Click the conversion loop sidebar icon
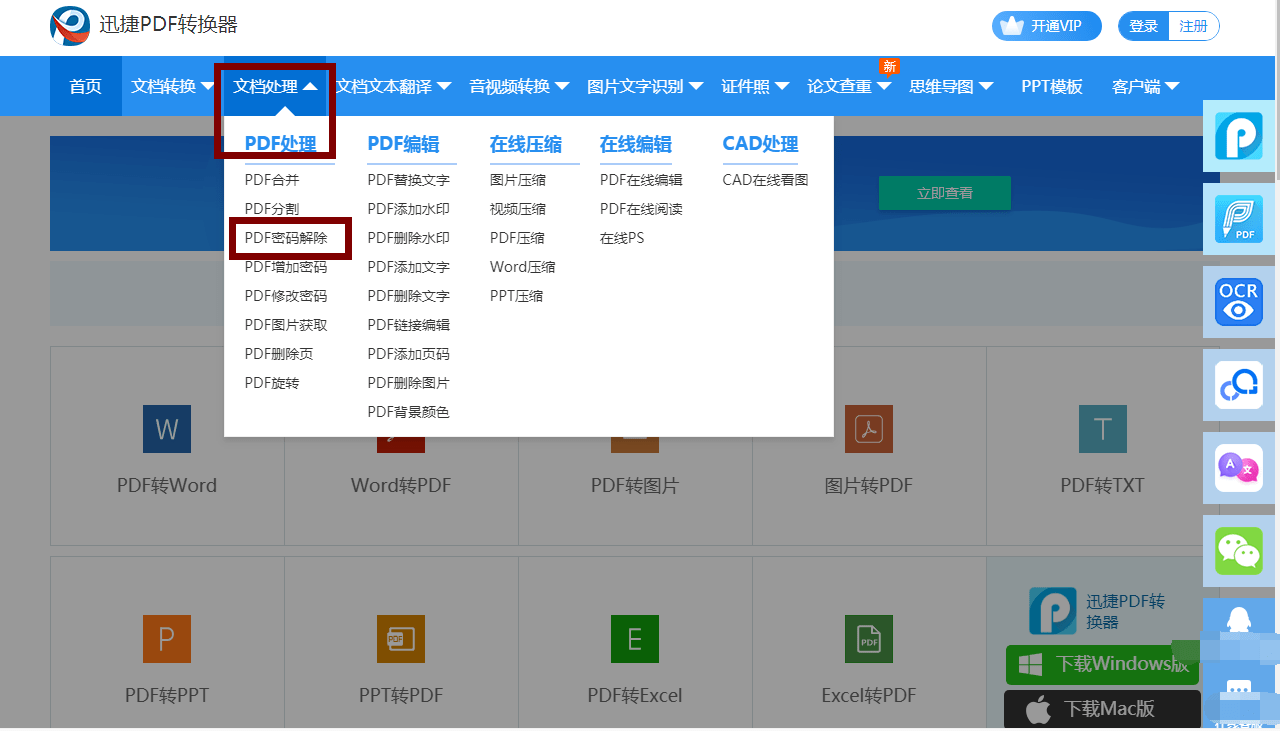 [x=1238, y=385]
